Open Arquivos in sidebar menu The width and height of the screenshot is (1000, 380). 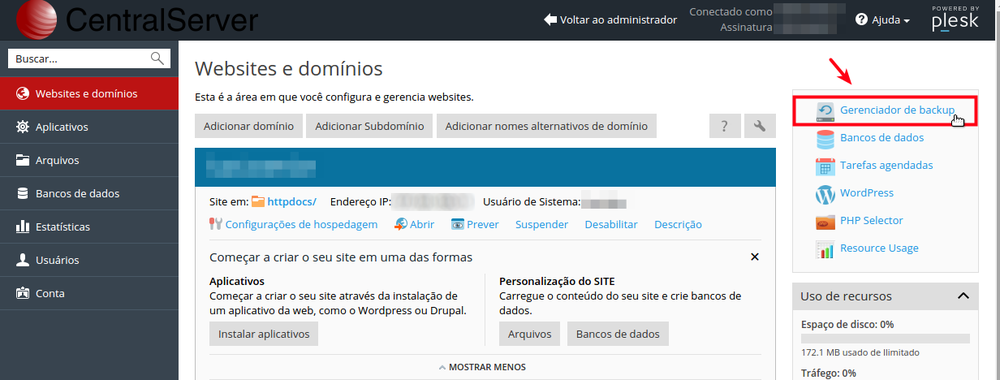[x=89, y=160]
